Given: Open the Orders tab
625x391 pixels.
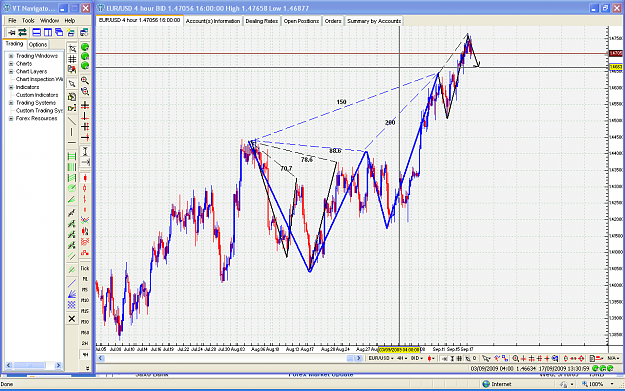Looking at the screenshot, I should 333,21.
